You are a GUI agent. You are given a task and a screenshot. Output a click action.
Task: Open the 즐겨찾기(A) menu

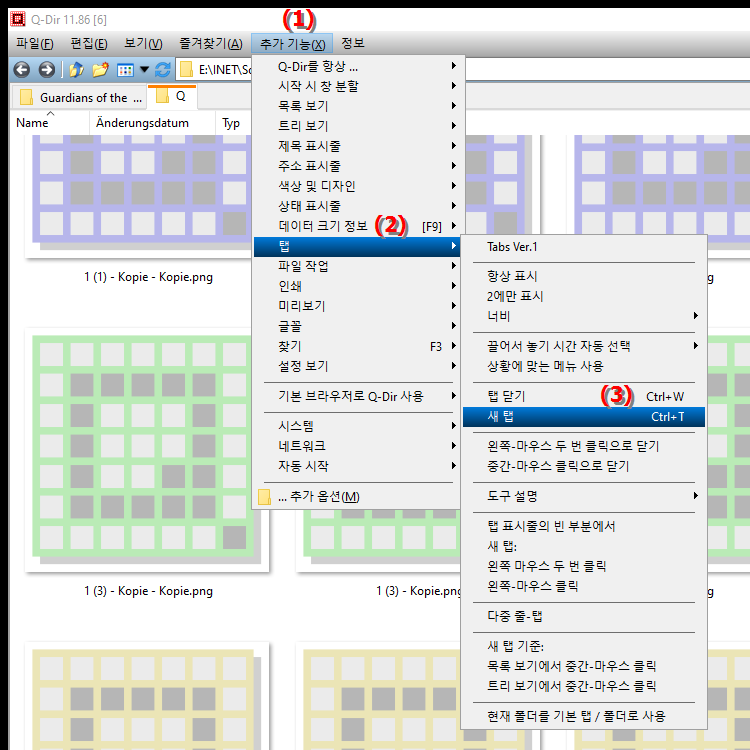point(211,44)
